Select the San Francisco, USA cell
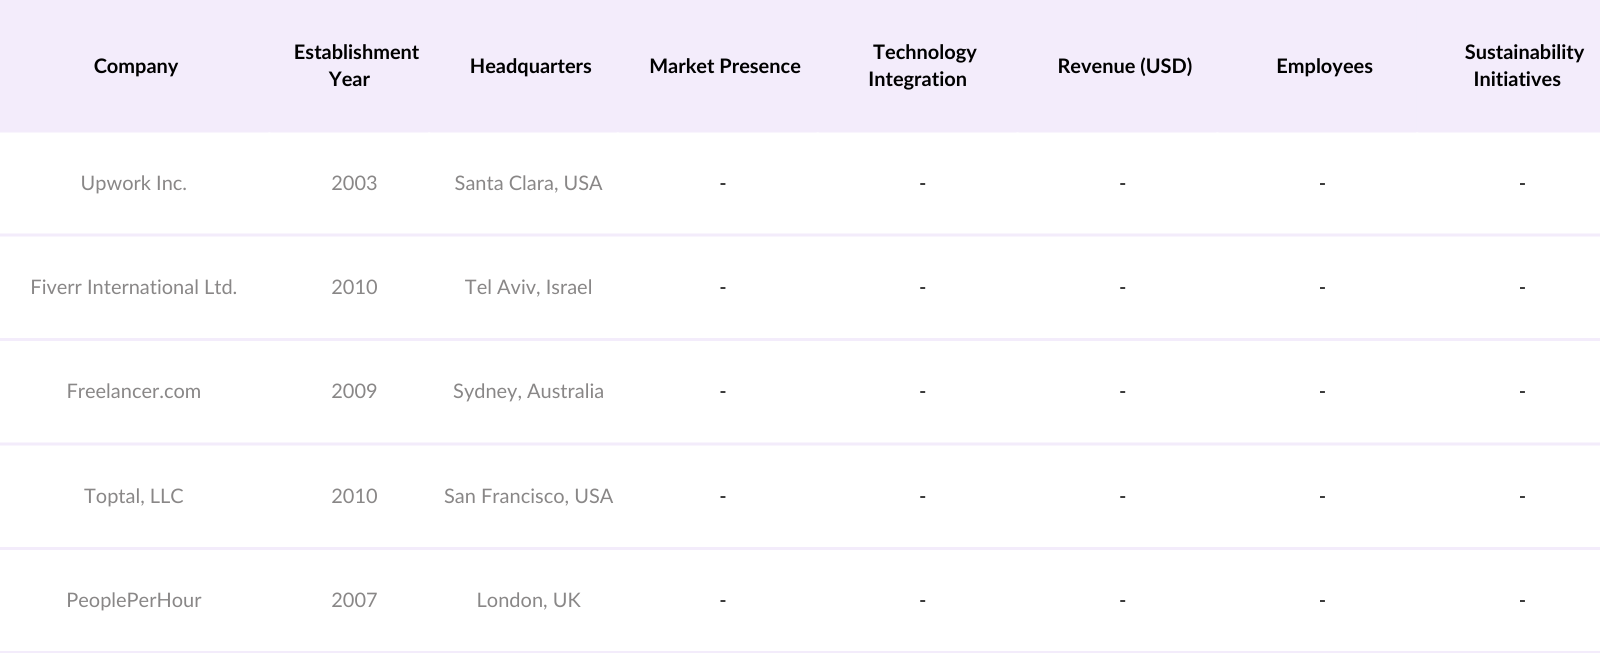 coord(528,496)
